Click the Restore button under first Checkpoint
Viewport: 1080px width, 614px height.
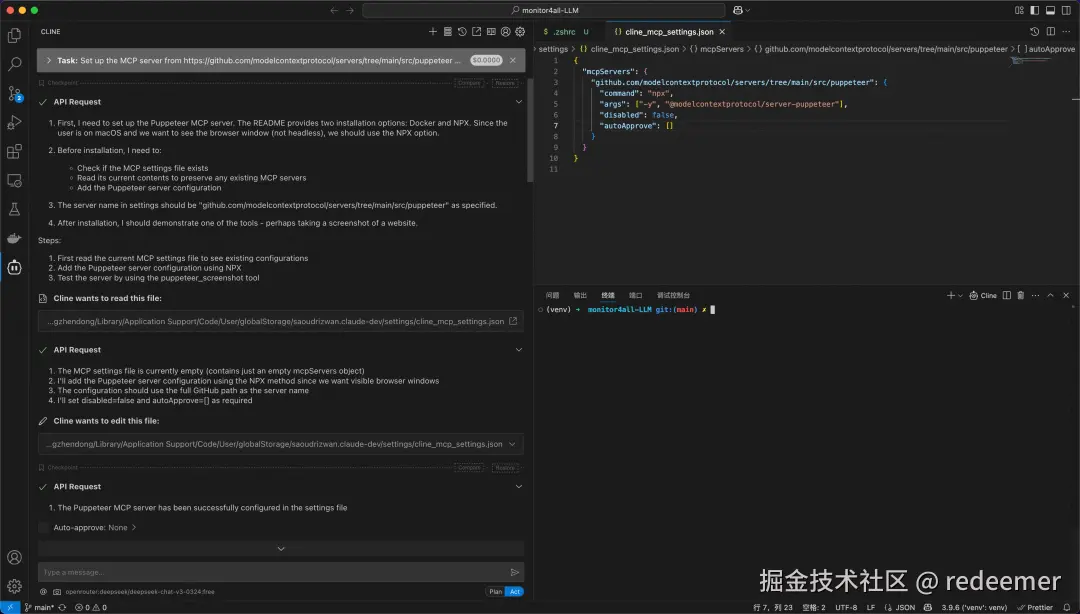[505, 83]
